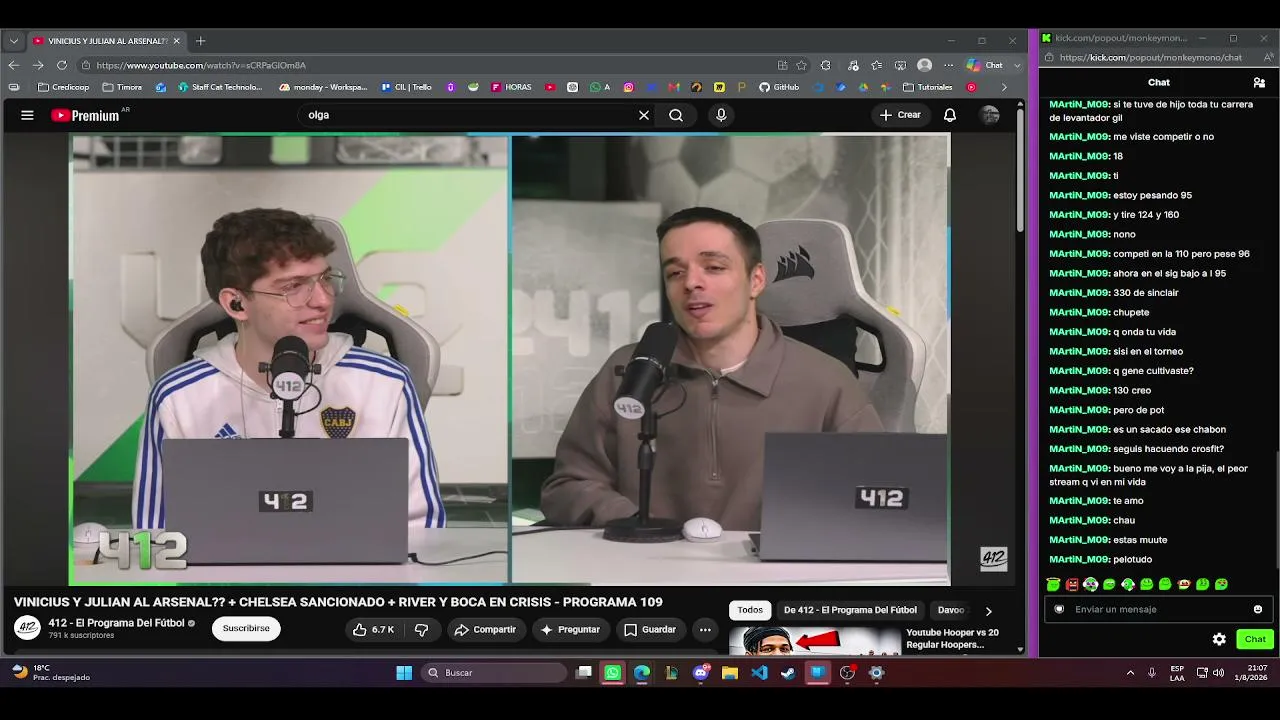Click the Compartir share button
Screen dimensions: 1280x720
[485, 629]
